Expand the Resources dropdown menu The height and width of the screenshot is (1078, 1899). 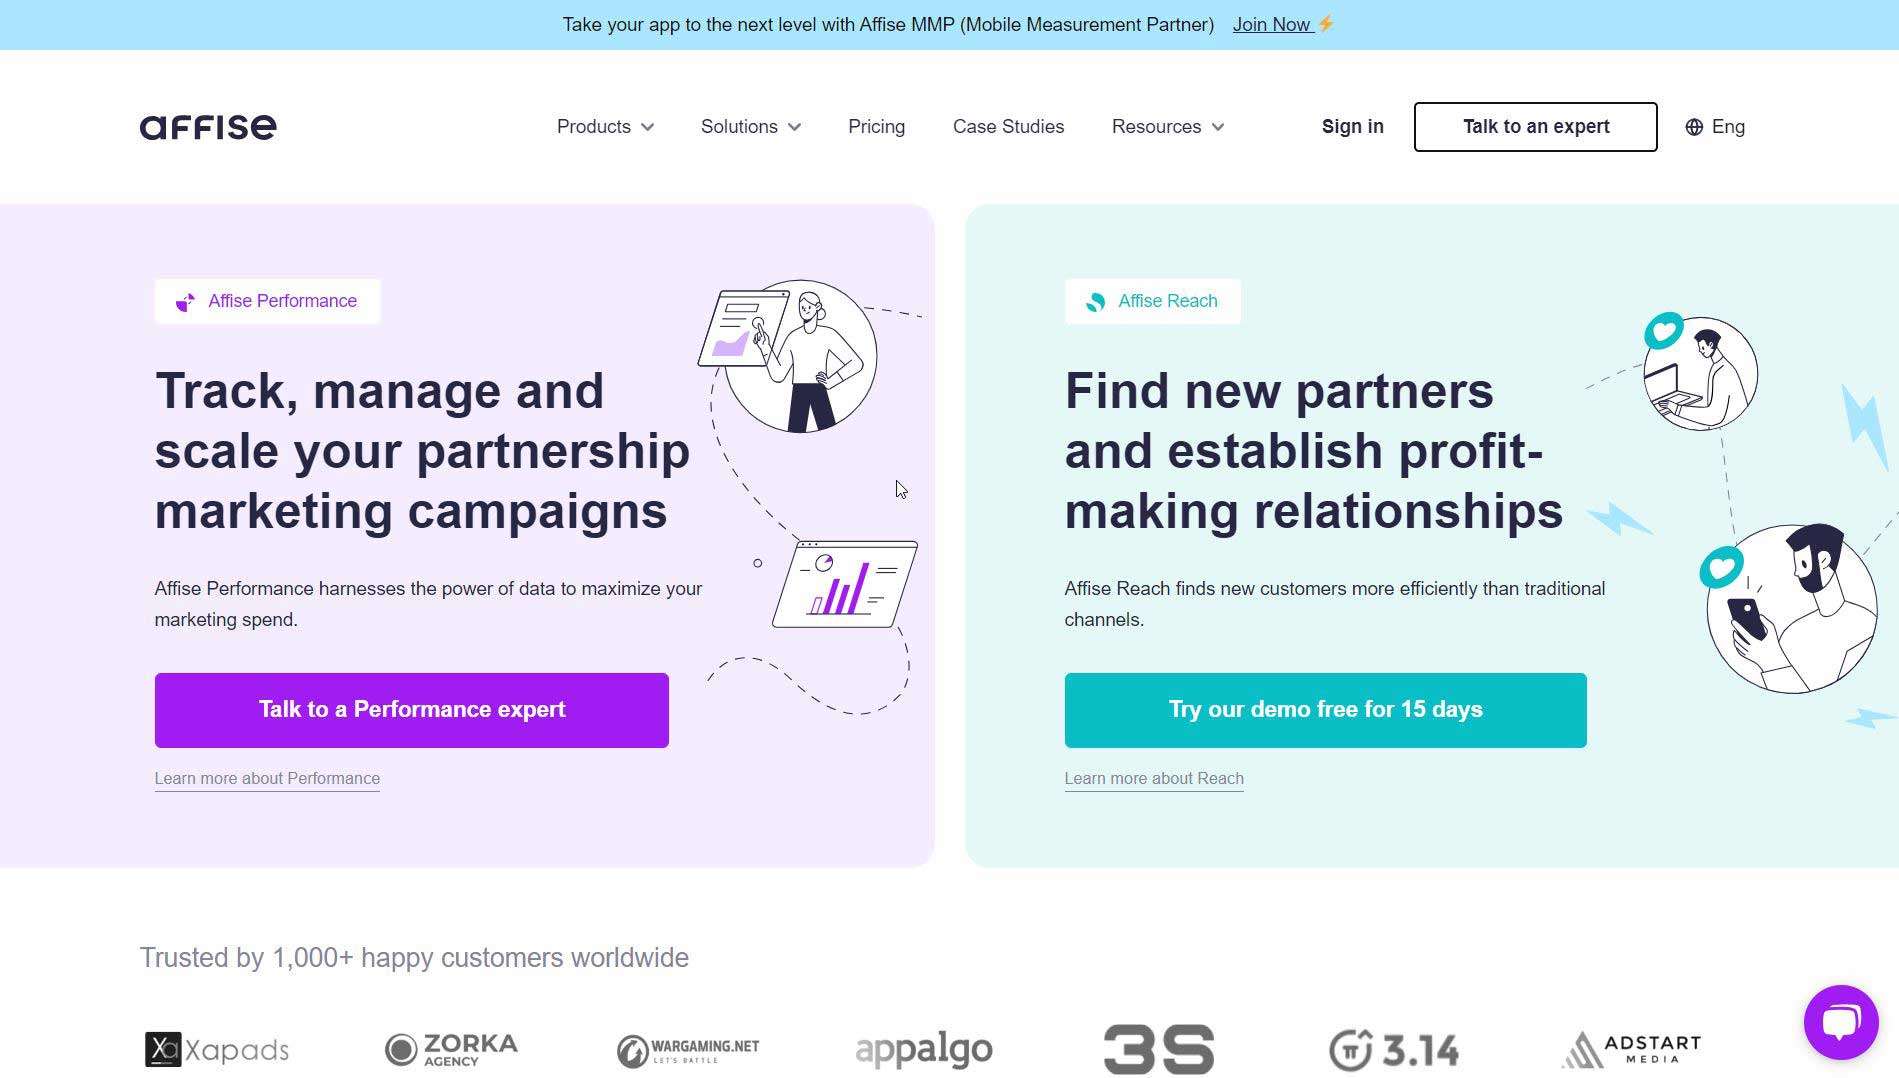1167,127
